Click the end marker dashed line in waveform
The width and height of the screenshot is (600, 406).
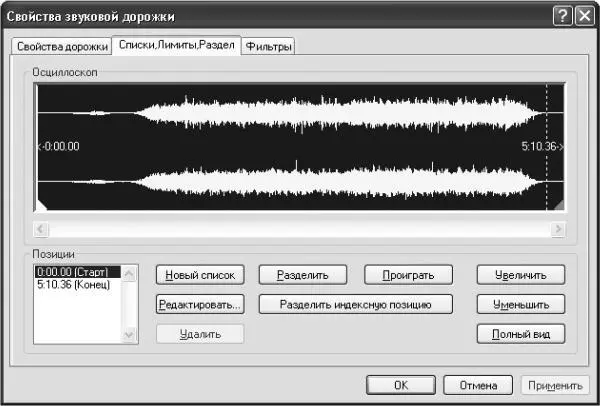(547, 146)
